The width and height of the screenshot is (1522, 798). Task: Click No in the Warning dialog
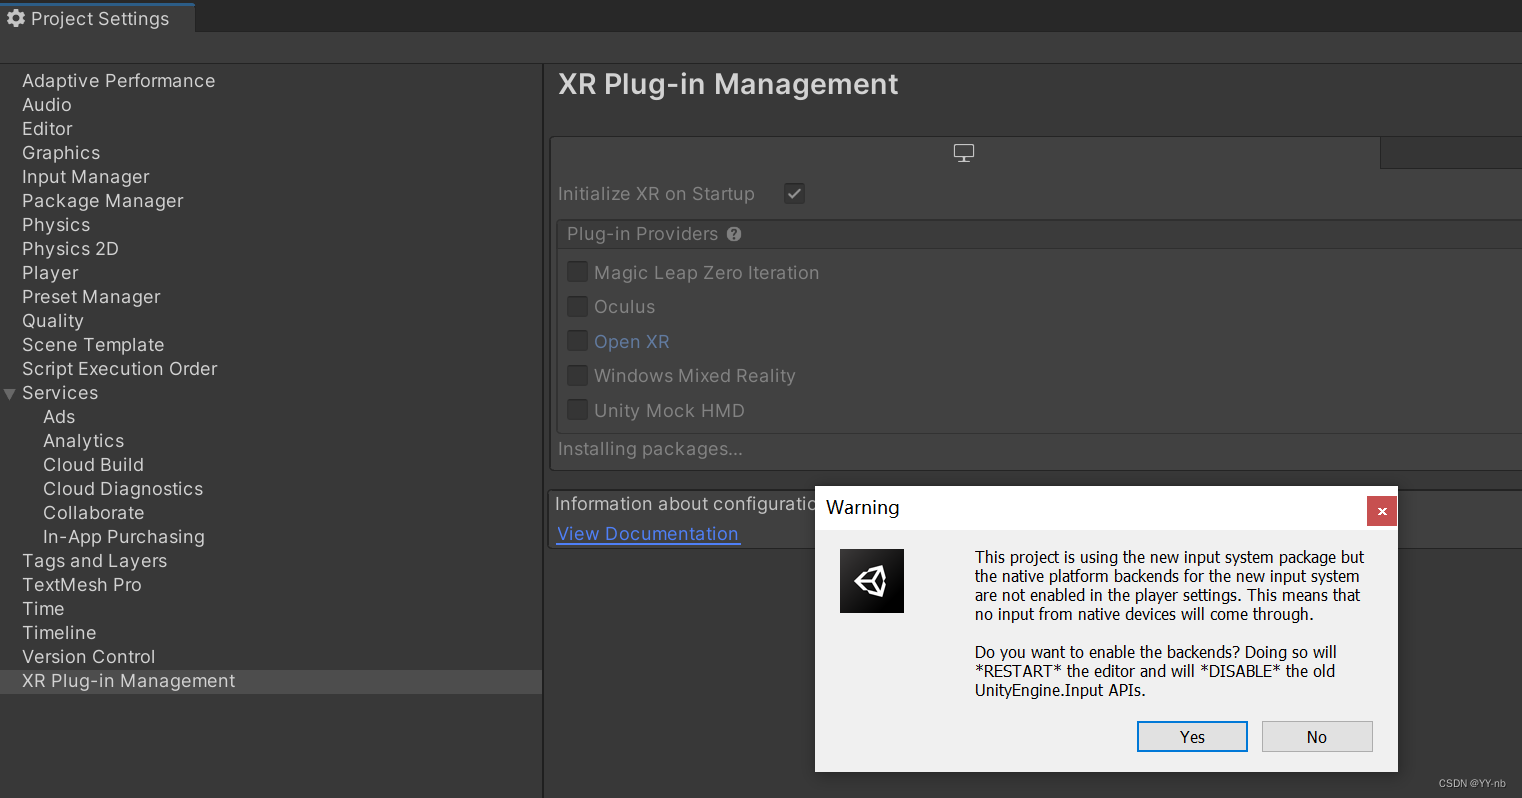tap(1317, 737)
